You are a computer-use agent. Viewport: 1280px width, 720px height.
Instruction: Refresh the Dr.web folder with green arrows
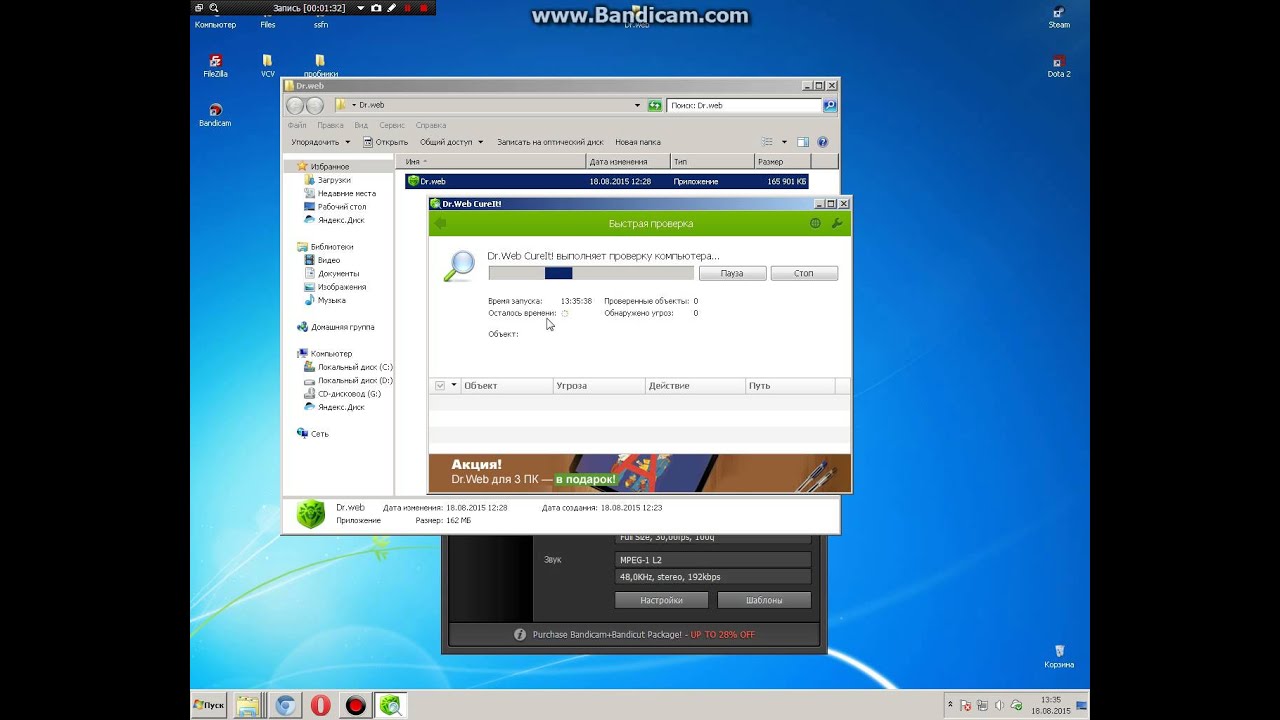(x=655, y=105)
